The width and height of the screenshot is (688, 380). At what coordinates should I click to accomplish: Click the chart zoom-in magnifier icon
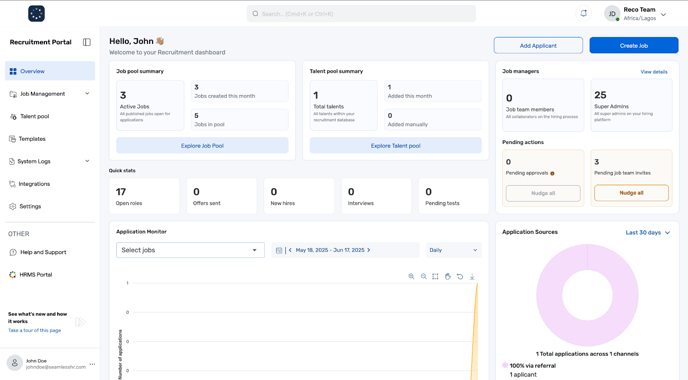[x=411, y=276]
